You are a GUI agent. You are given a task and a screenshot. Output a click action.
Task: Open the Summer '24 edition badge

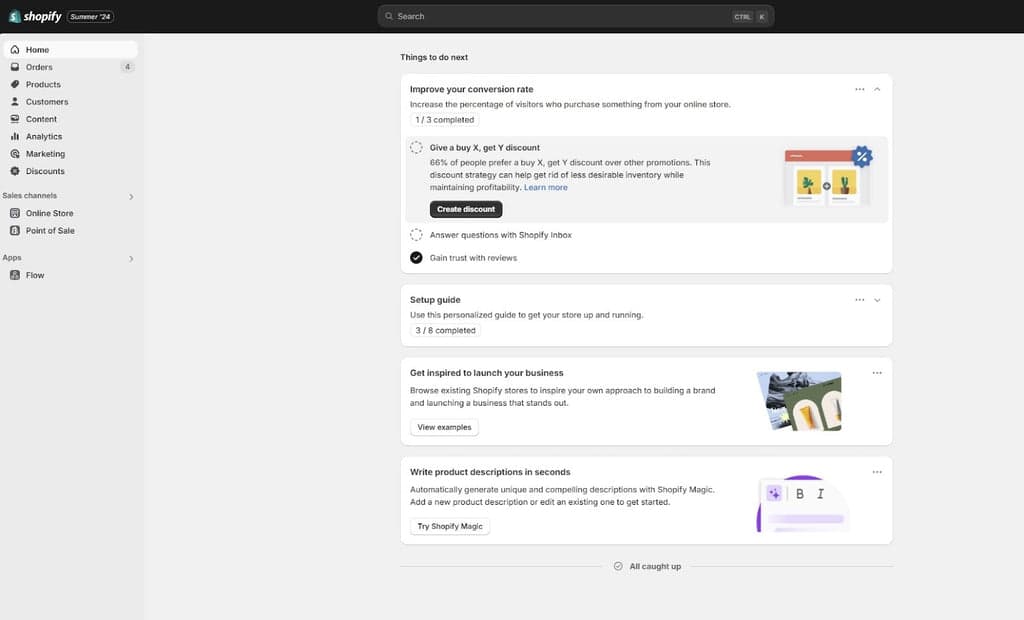point(90,16)
